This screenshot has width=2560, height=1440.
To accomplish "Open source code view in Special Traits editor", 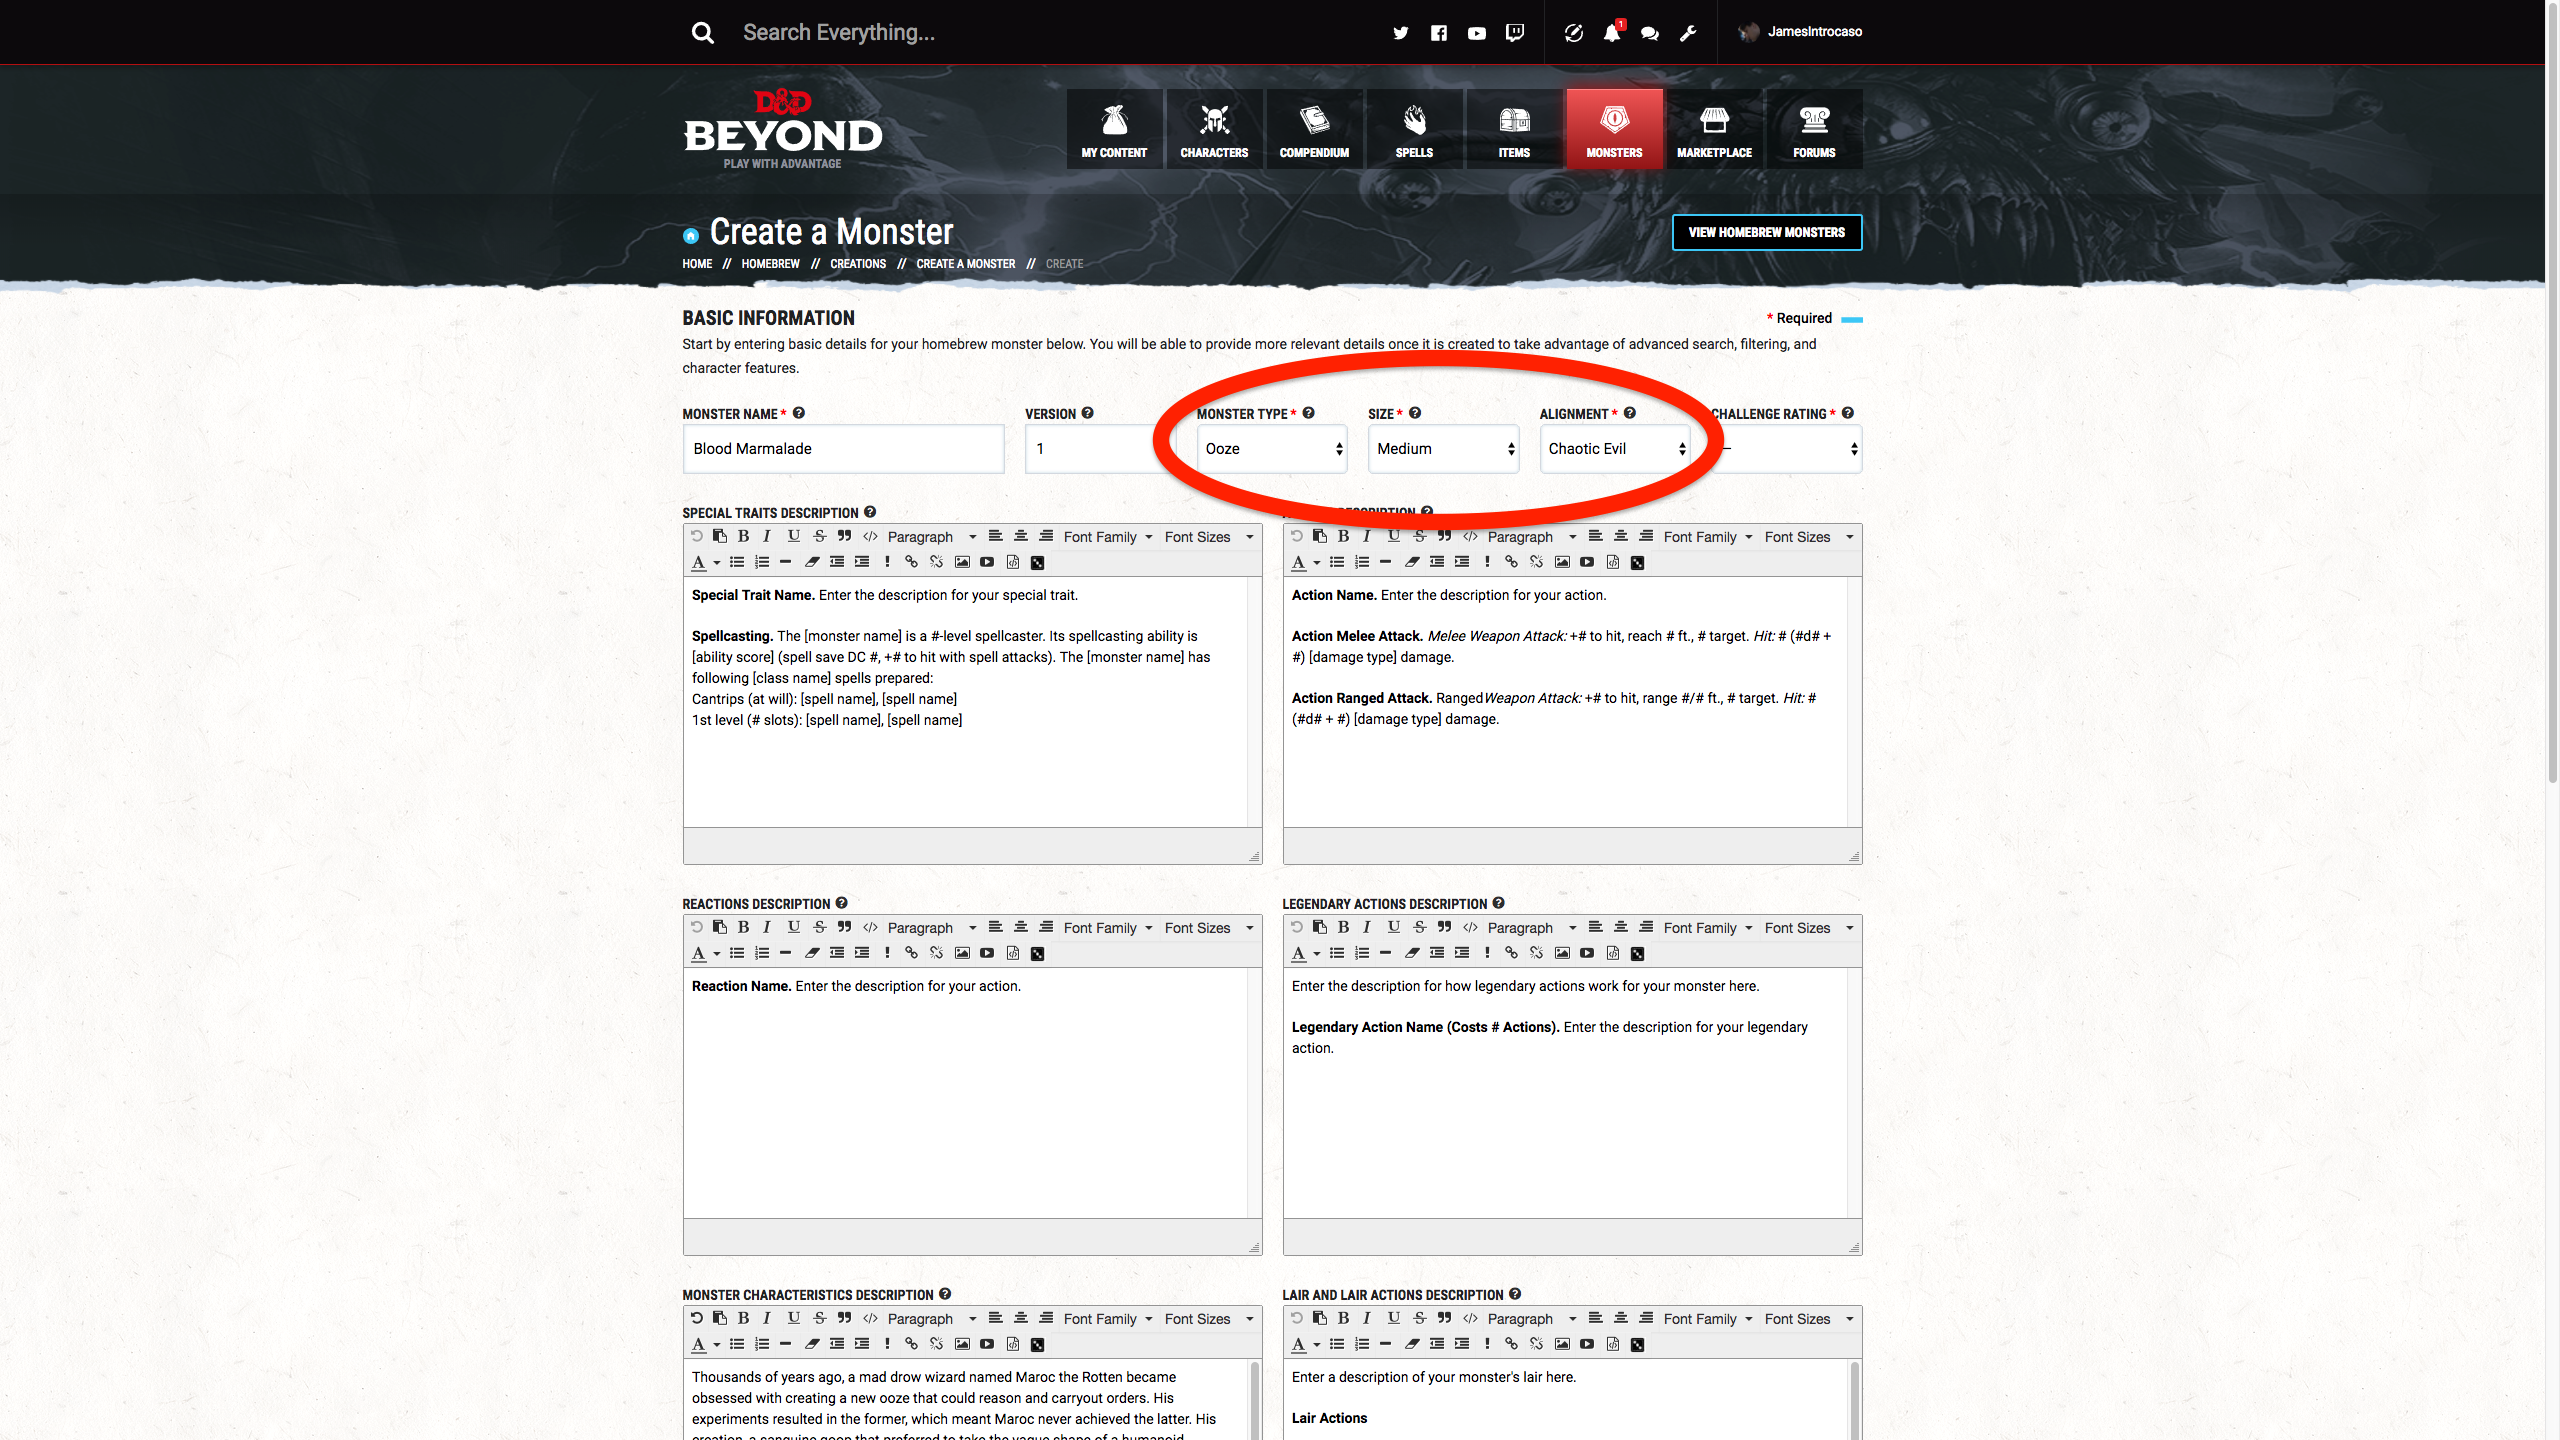I will 870,536.
